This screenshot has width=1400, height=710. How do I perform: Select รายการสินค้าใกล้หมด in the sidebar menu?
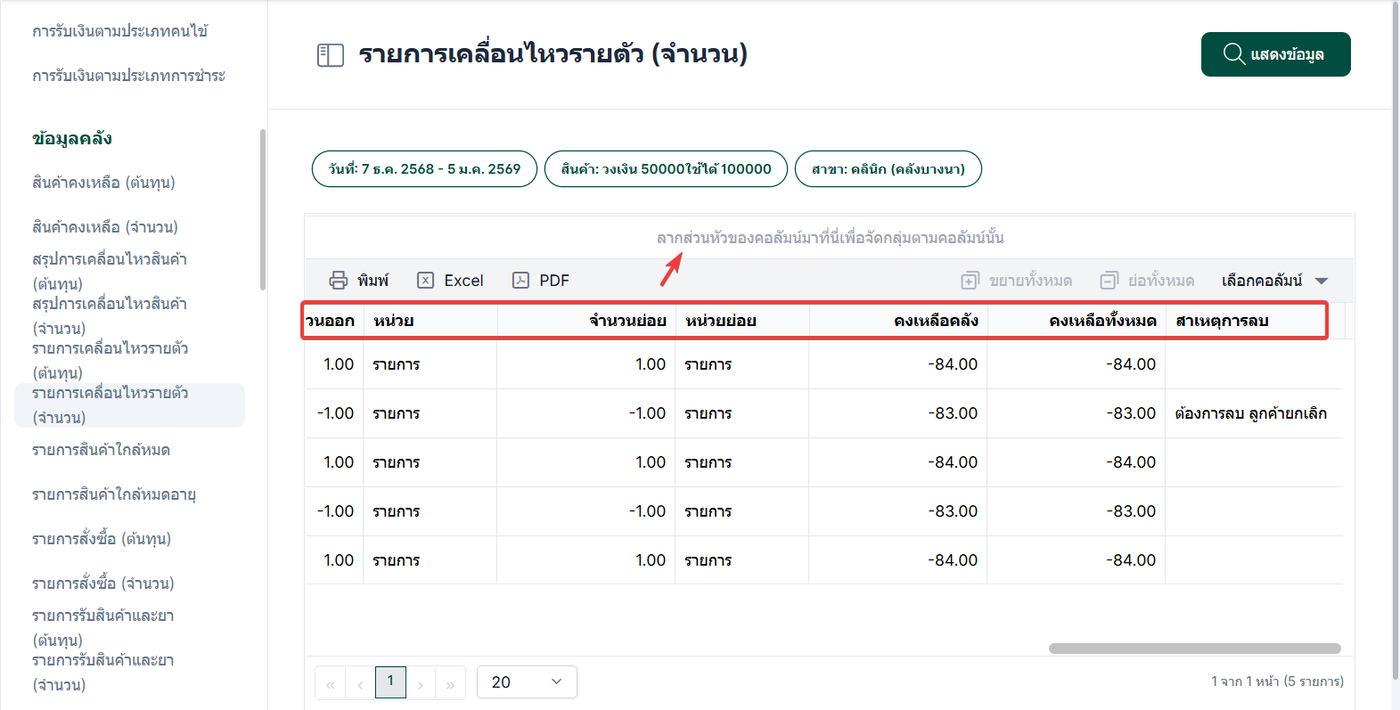[100, 450]
